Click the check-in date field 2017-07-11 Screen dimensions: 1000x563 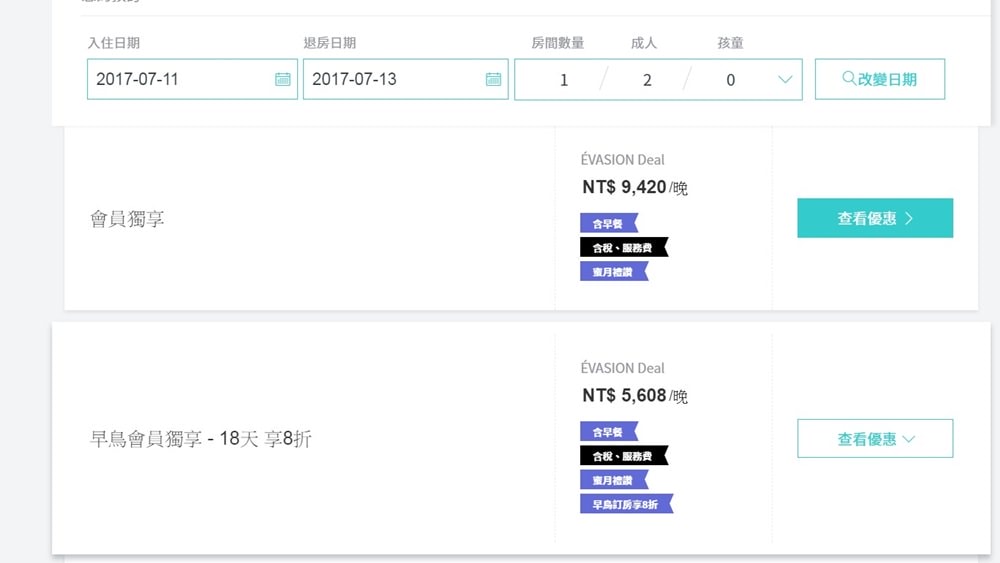[x=180, y=79]
